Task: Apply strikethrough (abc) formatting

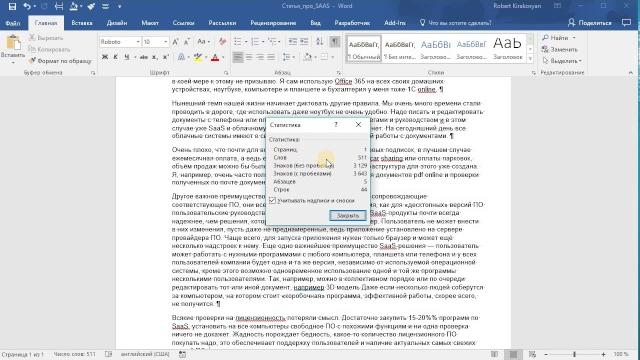Action: coord(143,57)
